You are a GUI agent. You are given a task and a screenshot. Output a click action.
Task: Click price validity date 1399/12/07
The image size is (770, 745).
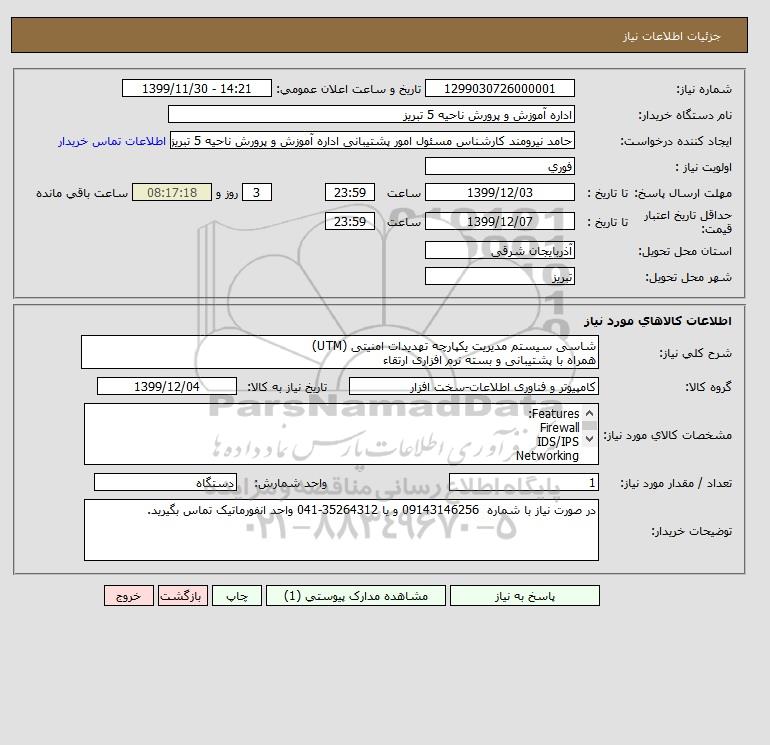[x=499, y=221]
